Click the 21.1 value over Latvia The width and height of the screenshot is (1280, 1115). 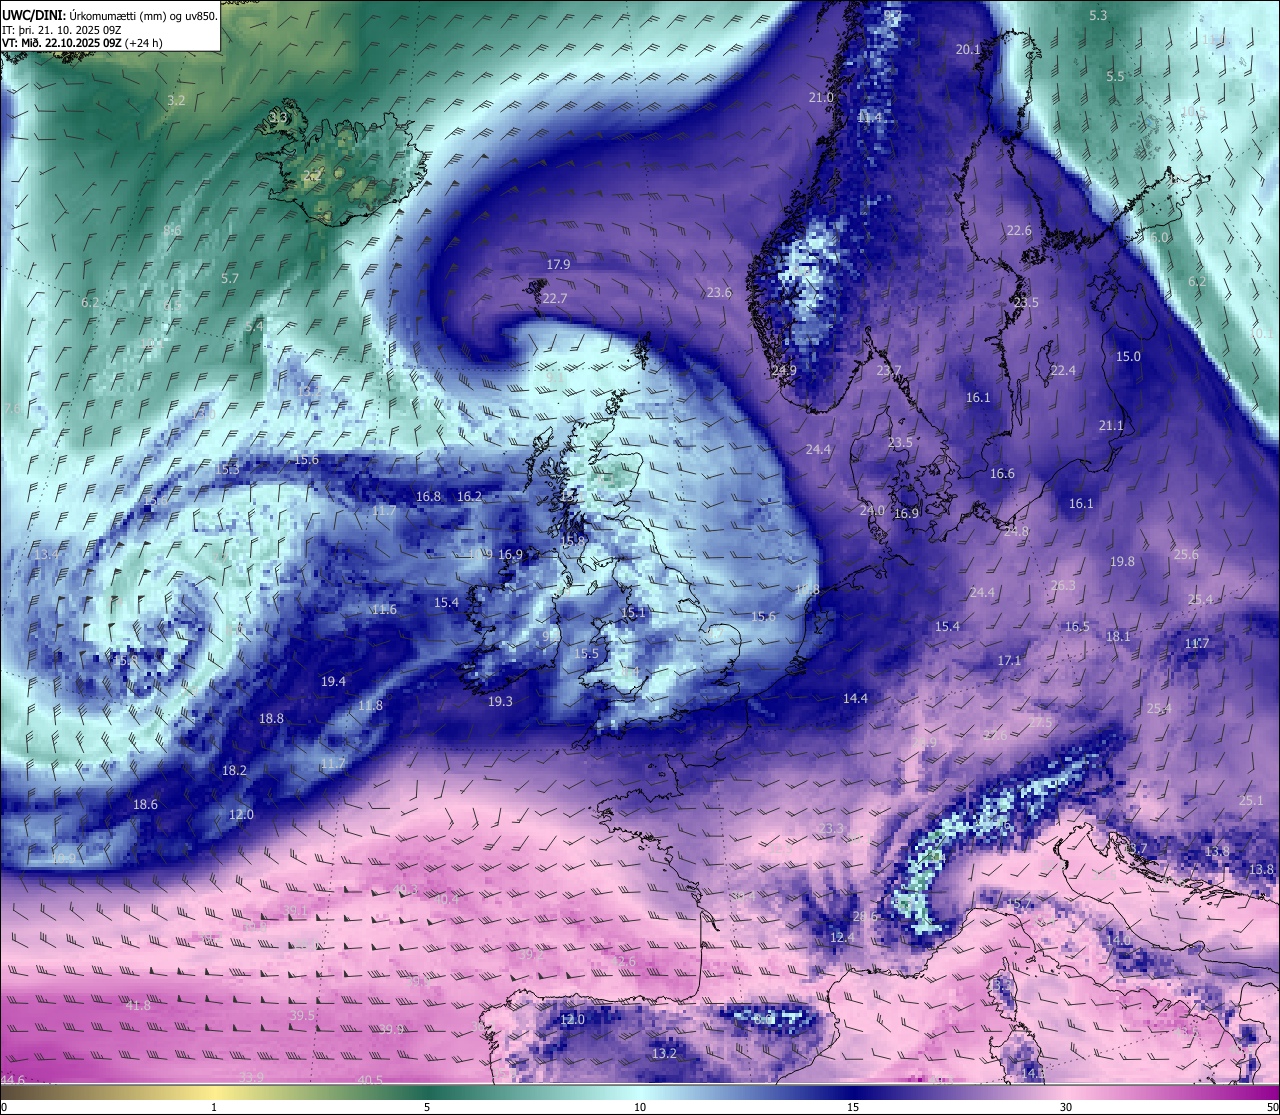click(1111, 425)
